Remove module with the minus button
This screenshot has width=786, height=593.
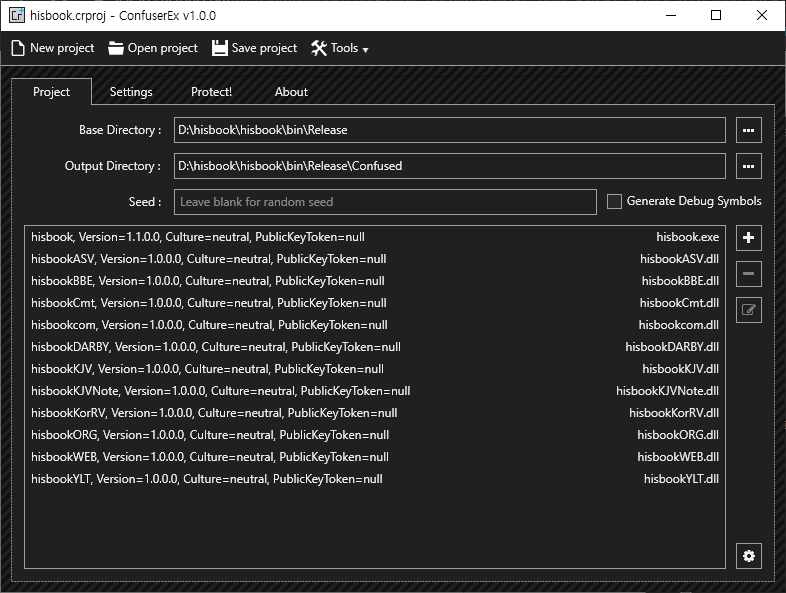pos(748,274)
